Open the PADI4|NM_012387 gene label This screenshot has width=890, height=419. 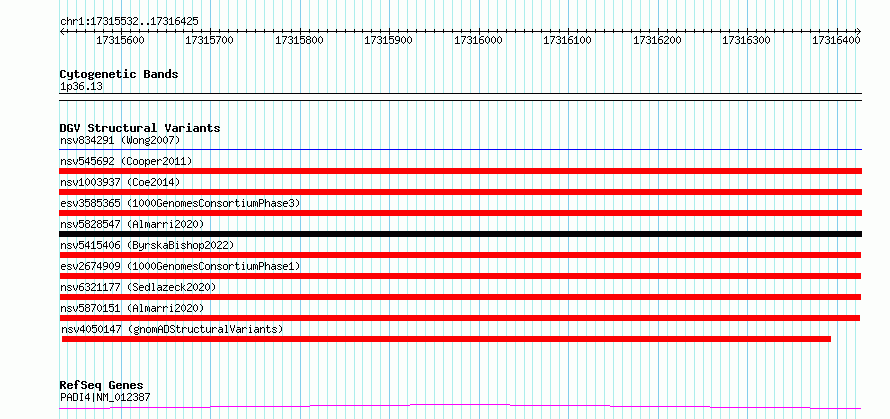(105, 397)
